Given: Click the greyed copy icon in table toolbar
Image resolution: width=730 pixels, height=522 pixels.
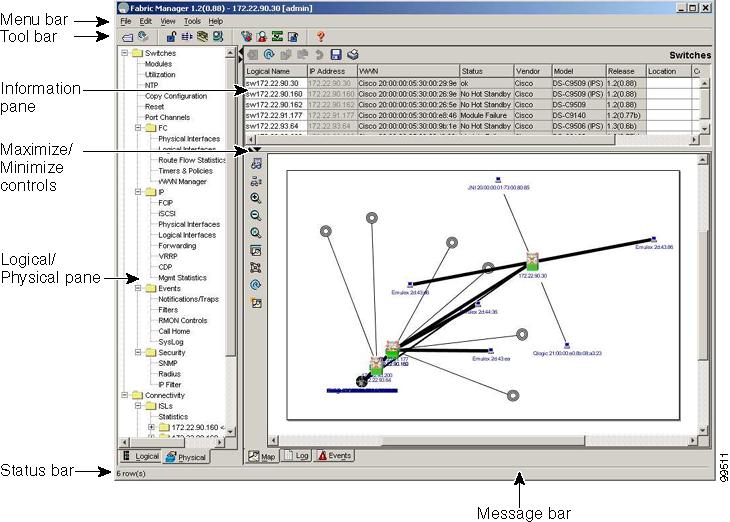Looking at the screenshot, I should click(286, 54).
